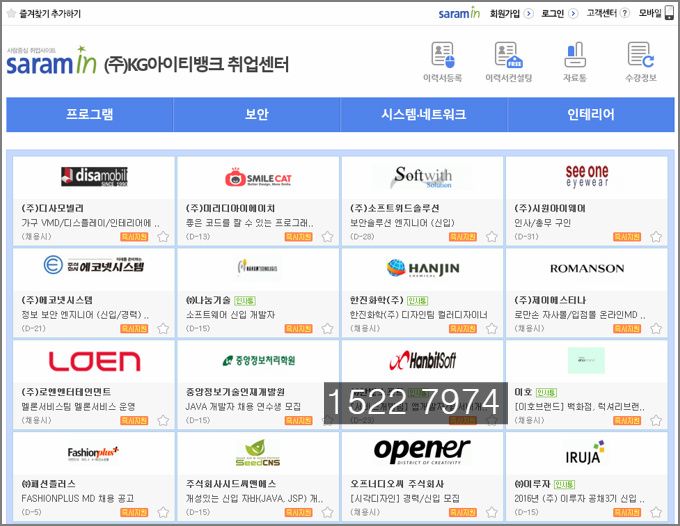Favorite the (주)로엔엔터테인먼트 job with its star

pyautogui.click(x=163, y=421)
